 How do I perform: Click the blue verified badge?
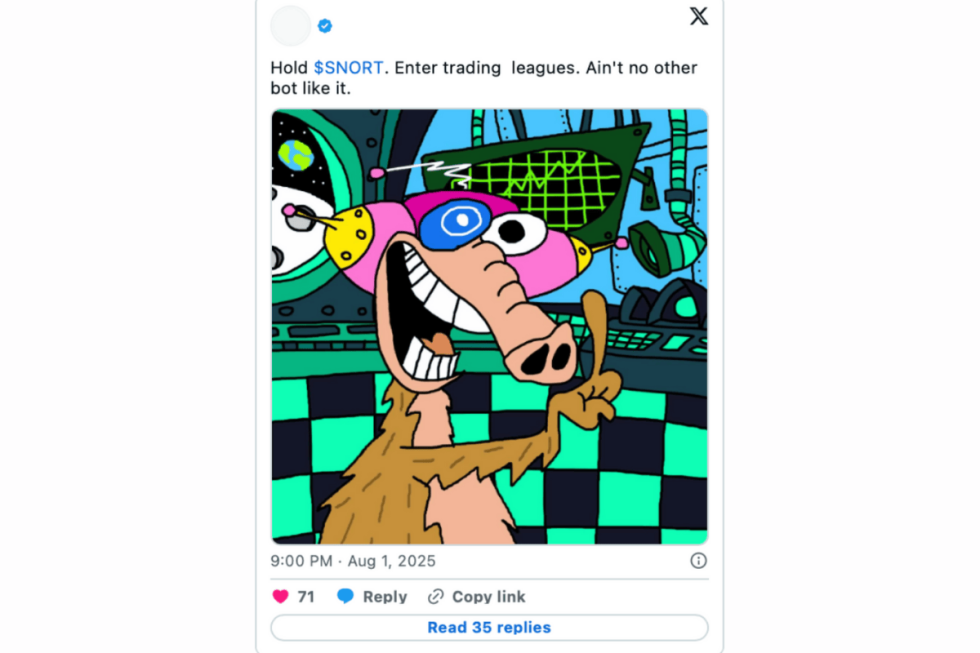[x=325, y=26]
